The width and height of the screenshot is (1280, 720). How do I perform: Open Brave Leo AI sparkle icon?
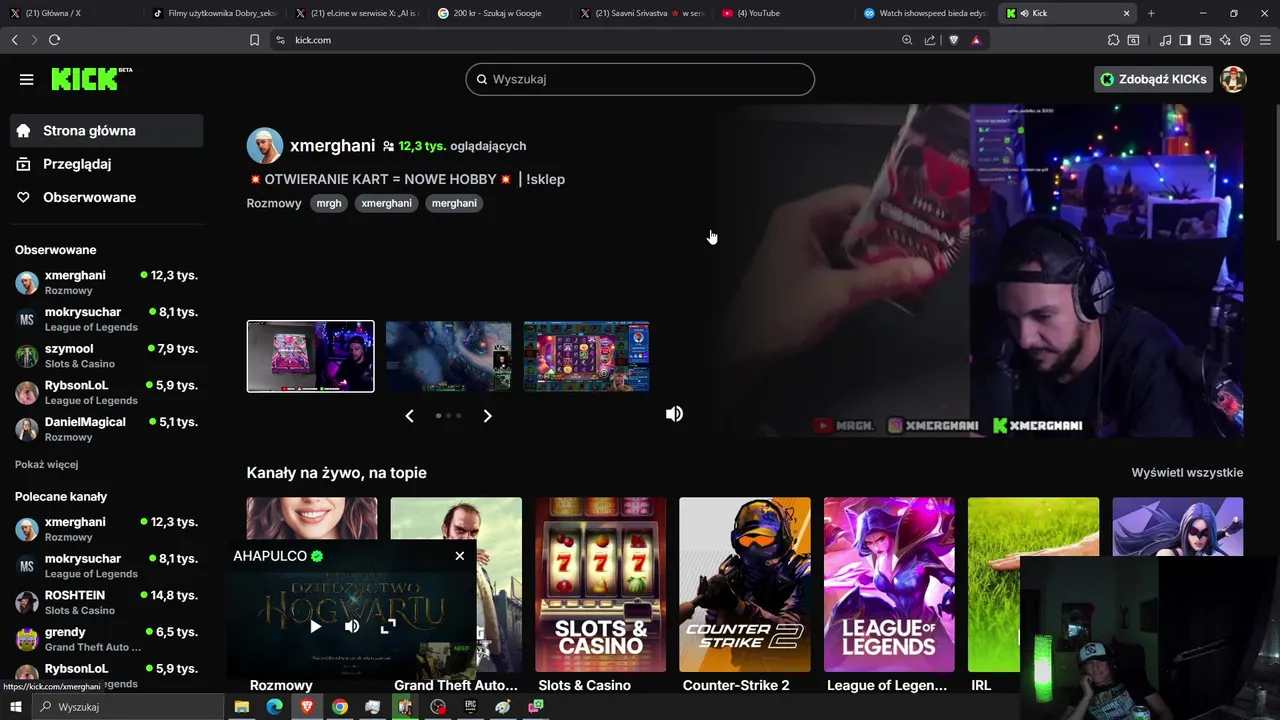coord(1225,40)
